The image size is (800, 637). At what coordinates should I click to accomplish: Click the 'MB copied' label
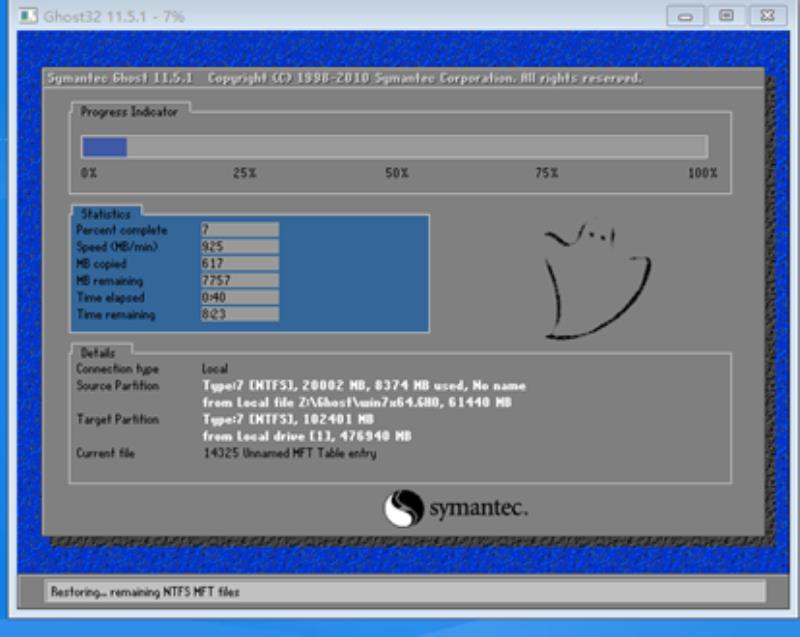[x=101, y=264]
